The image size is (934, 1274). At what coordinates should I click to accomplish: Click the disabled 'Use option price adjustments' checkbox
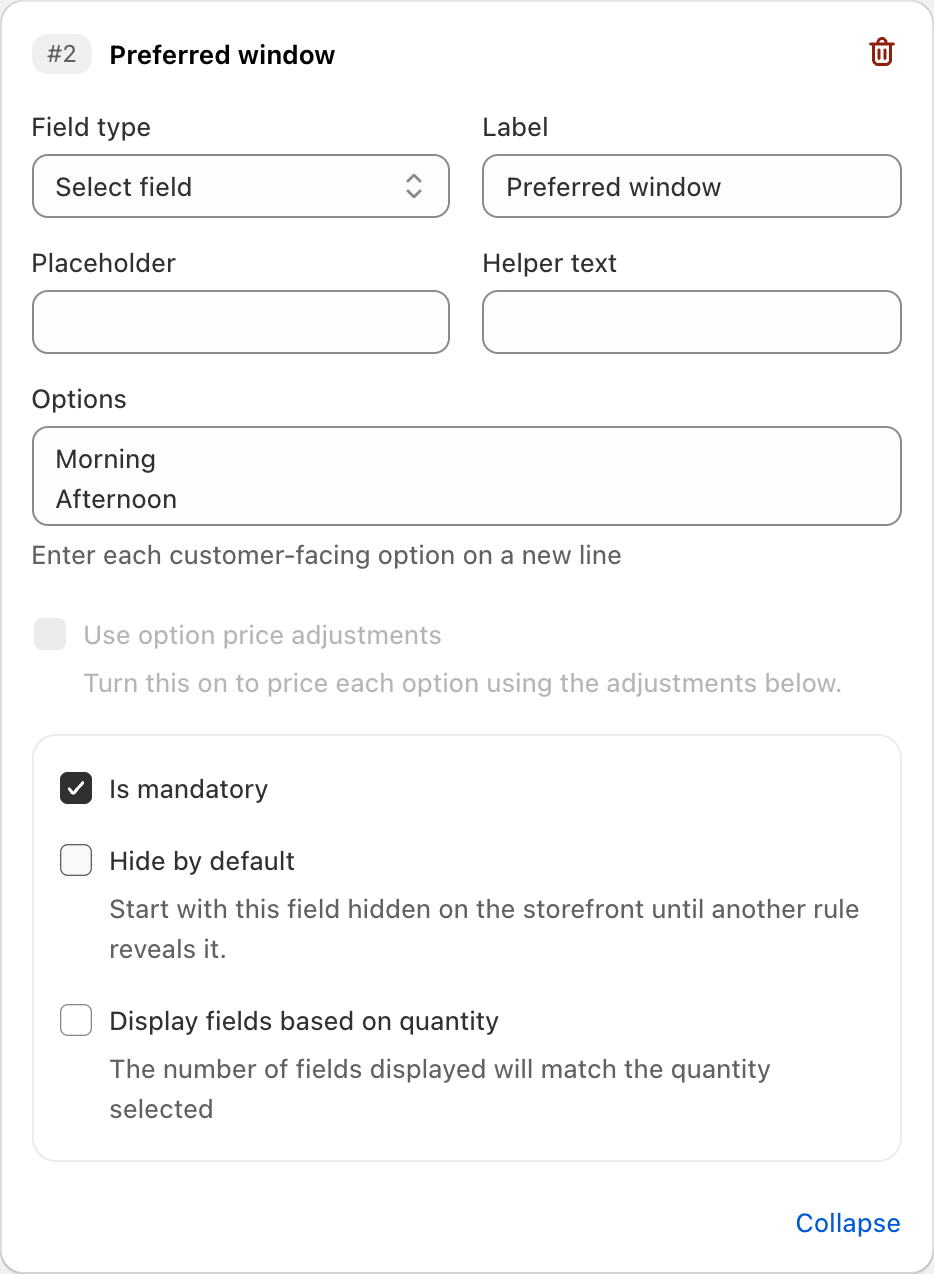(50, 634)
